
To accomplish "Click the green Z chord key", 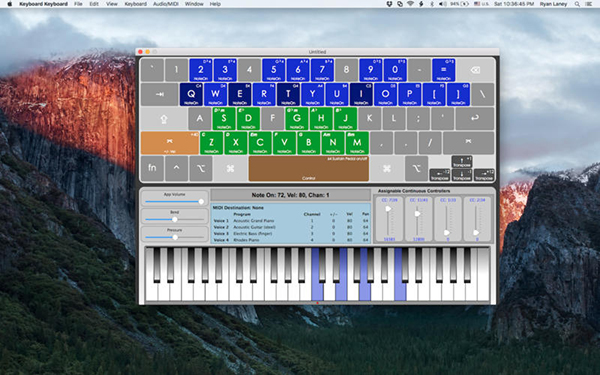I will [x=211, y=143].
